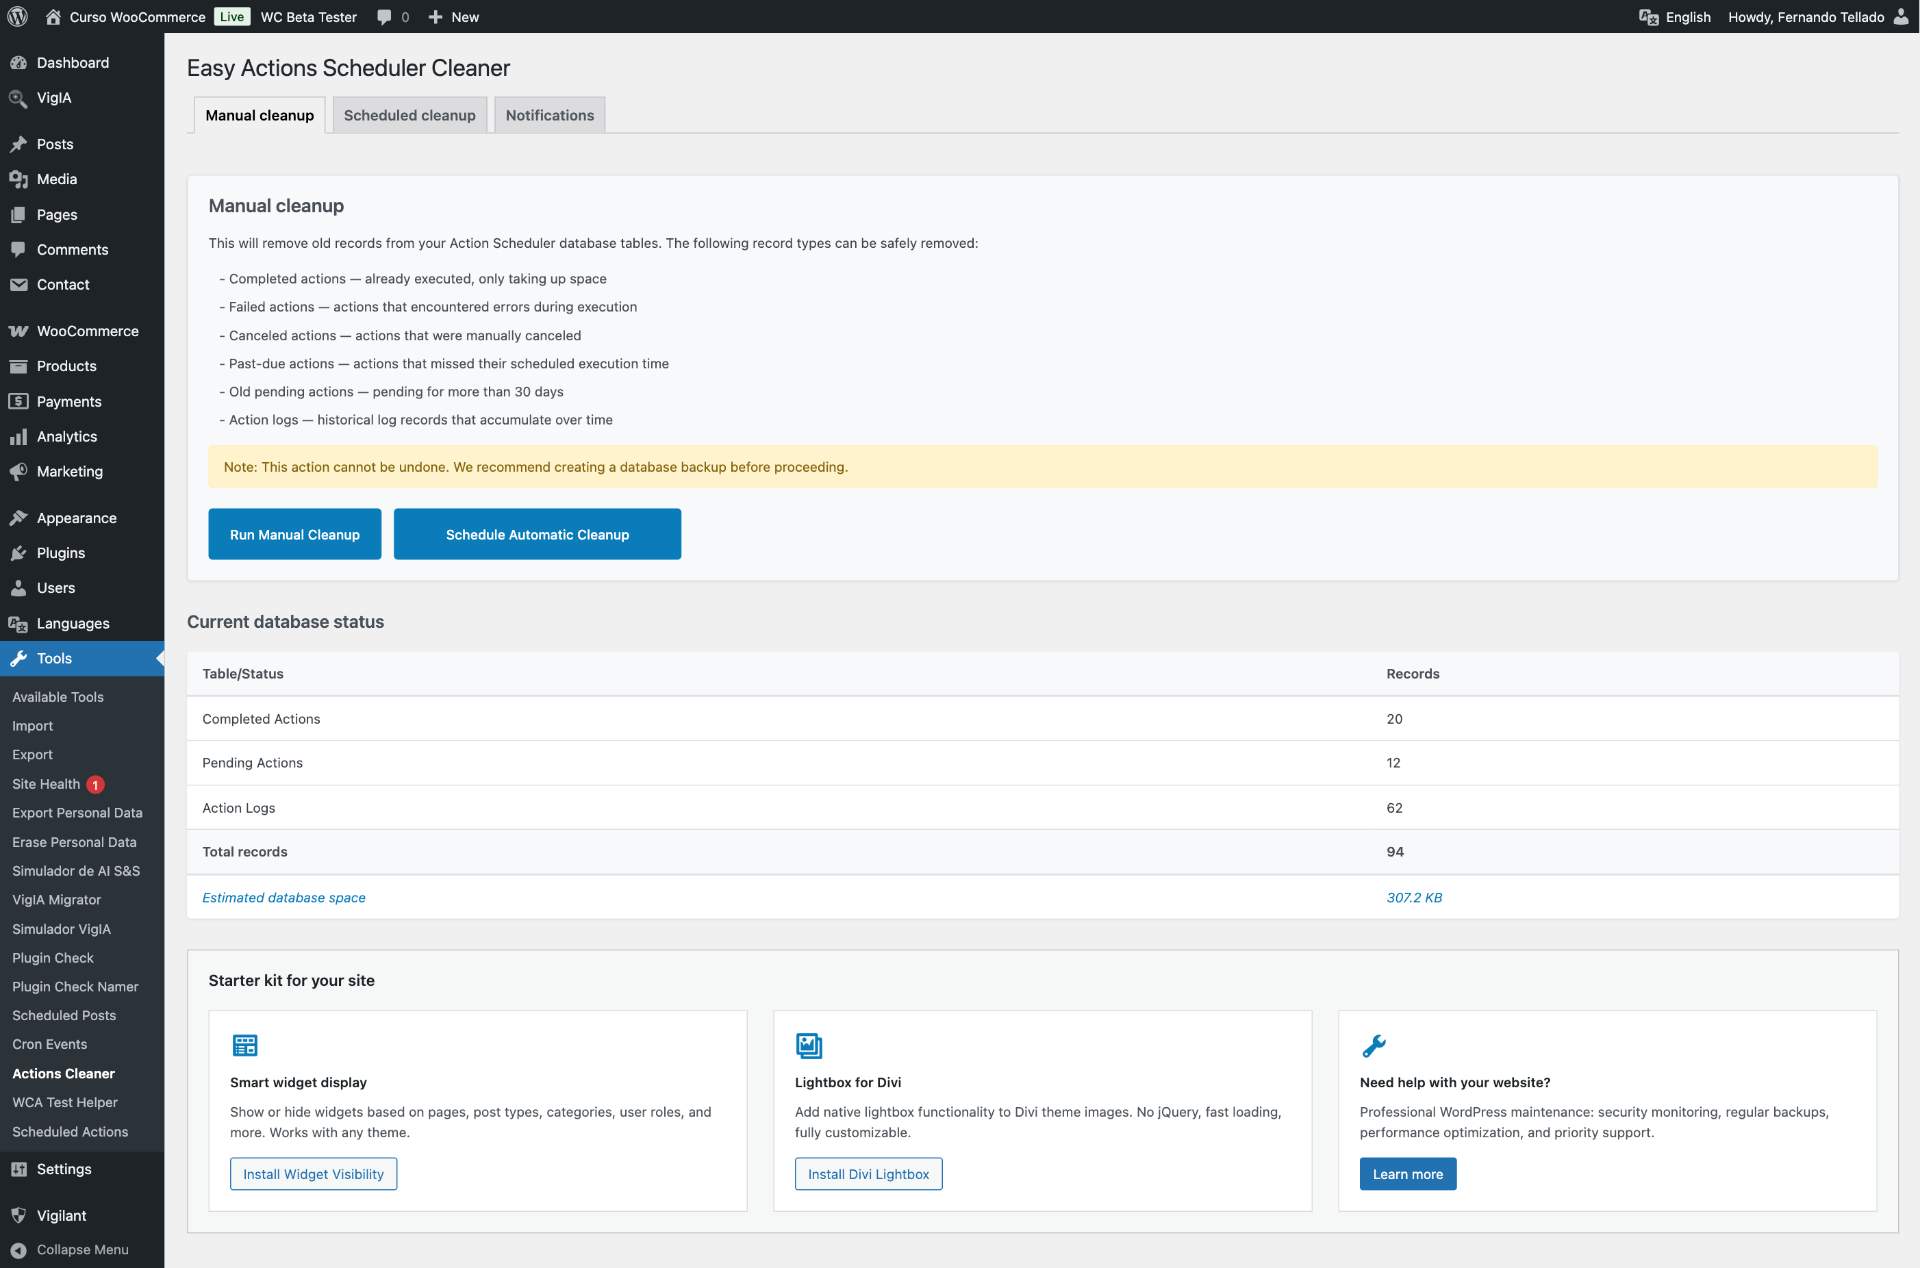Switch to the Scheduled cleanup tab
The image size is (1920, 1268).
409,115
